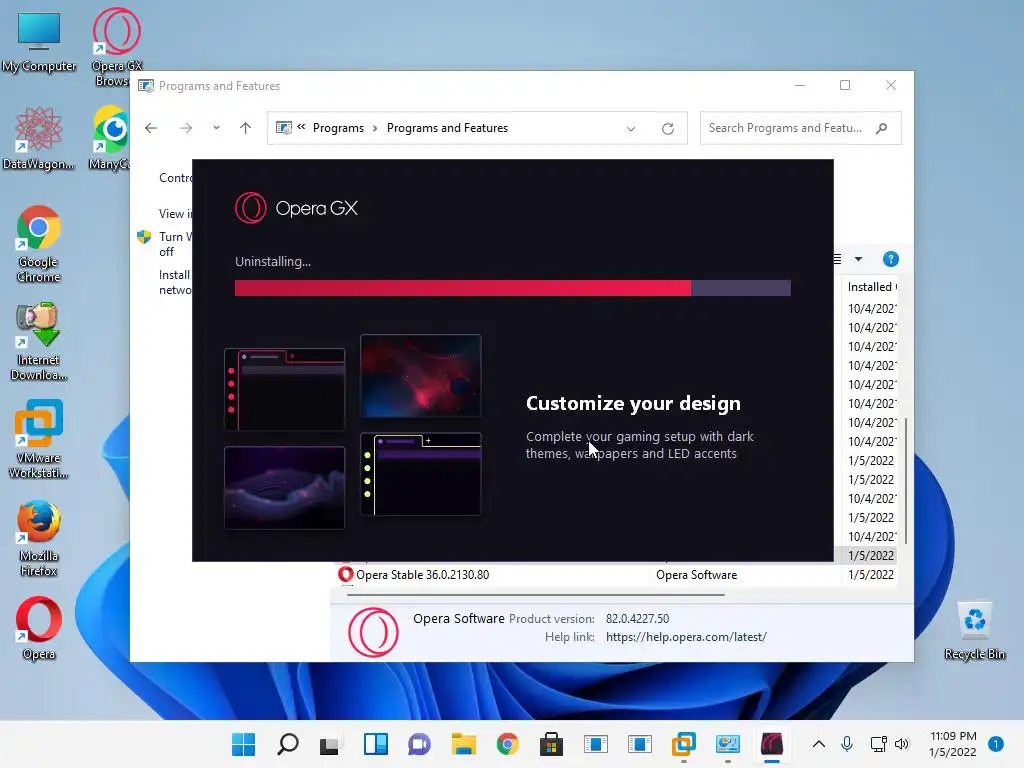This screenshot has height=768, width=1024.
Task: Click Programs and Features in breadcrumb
Action: click(447, 128)
